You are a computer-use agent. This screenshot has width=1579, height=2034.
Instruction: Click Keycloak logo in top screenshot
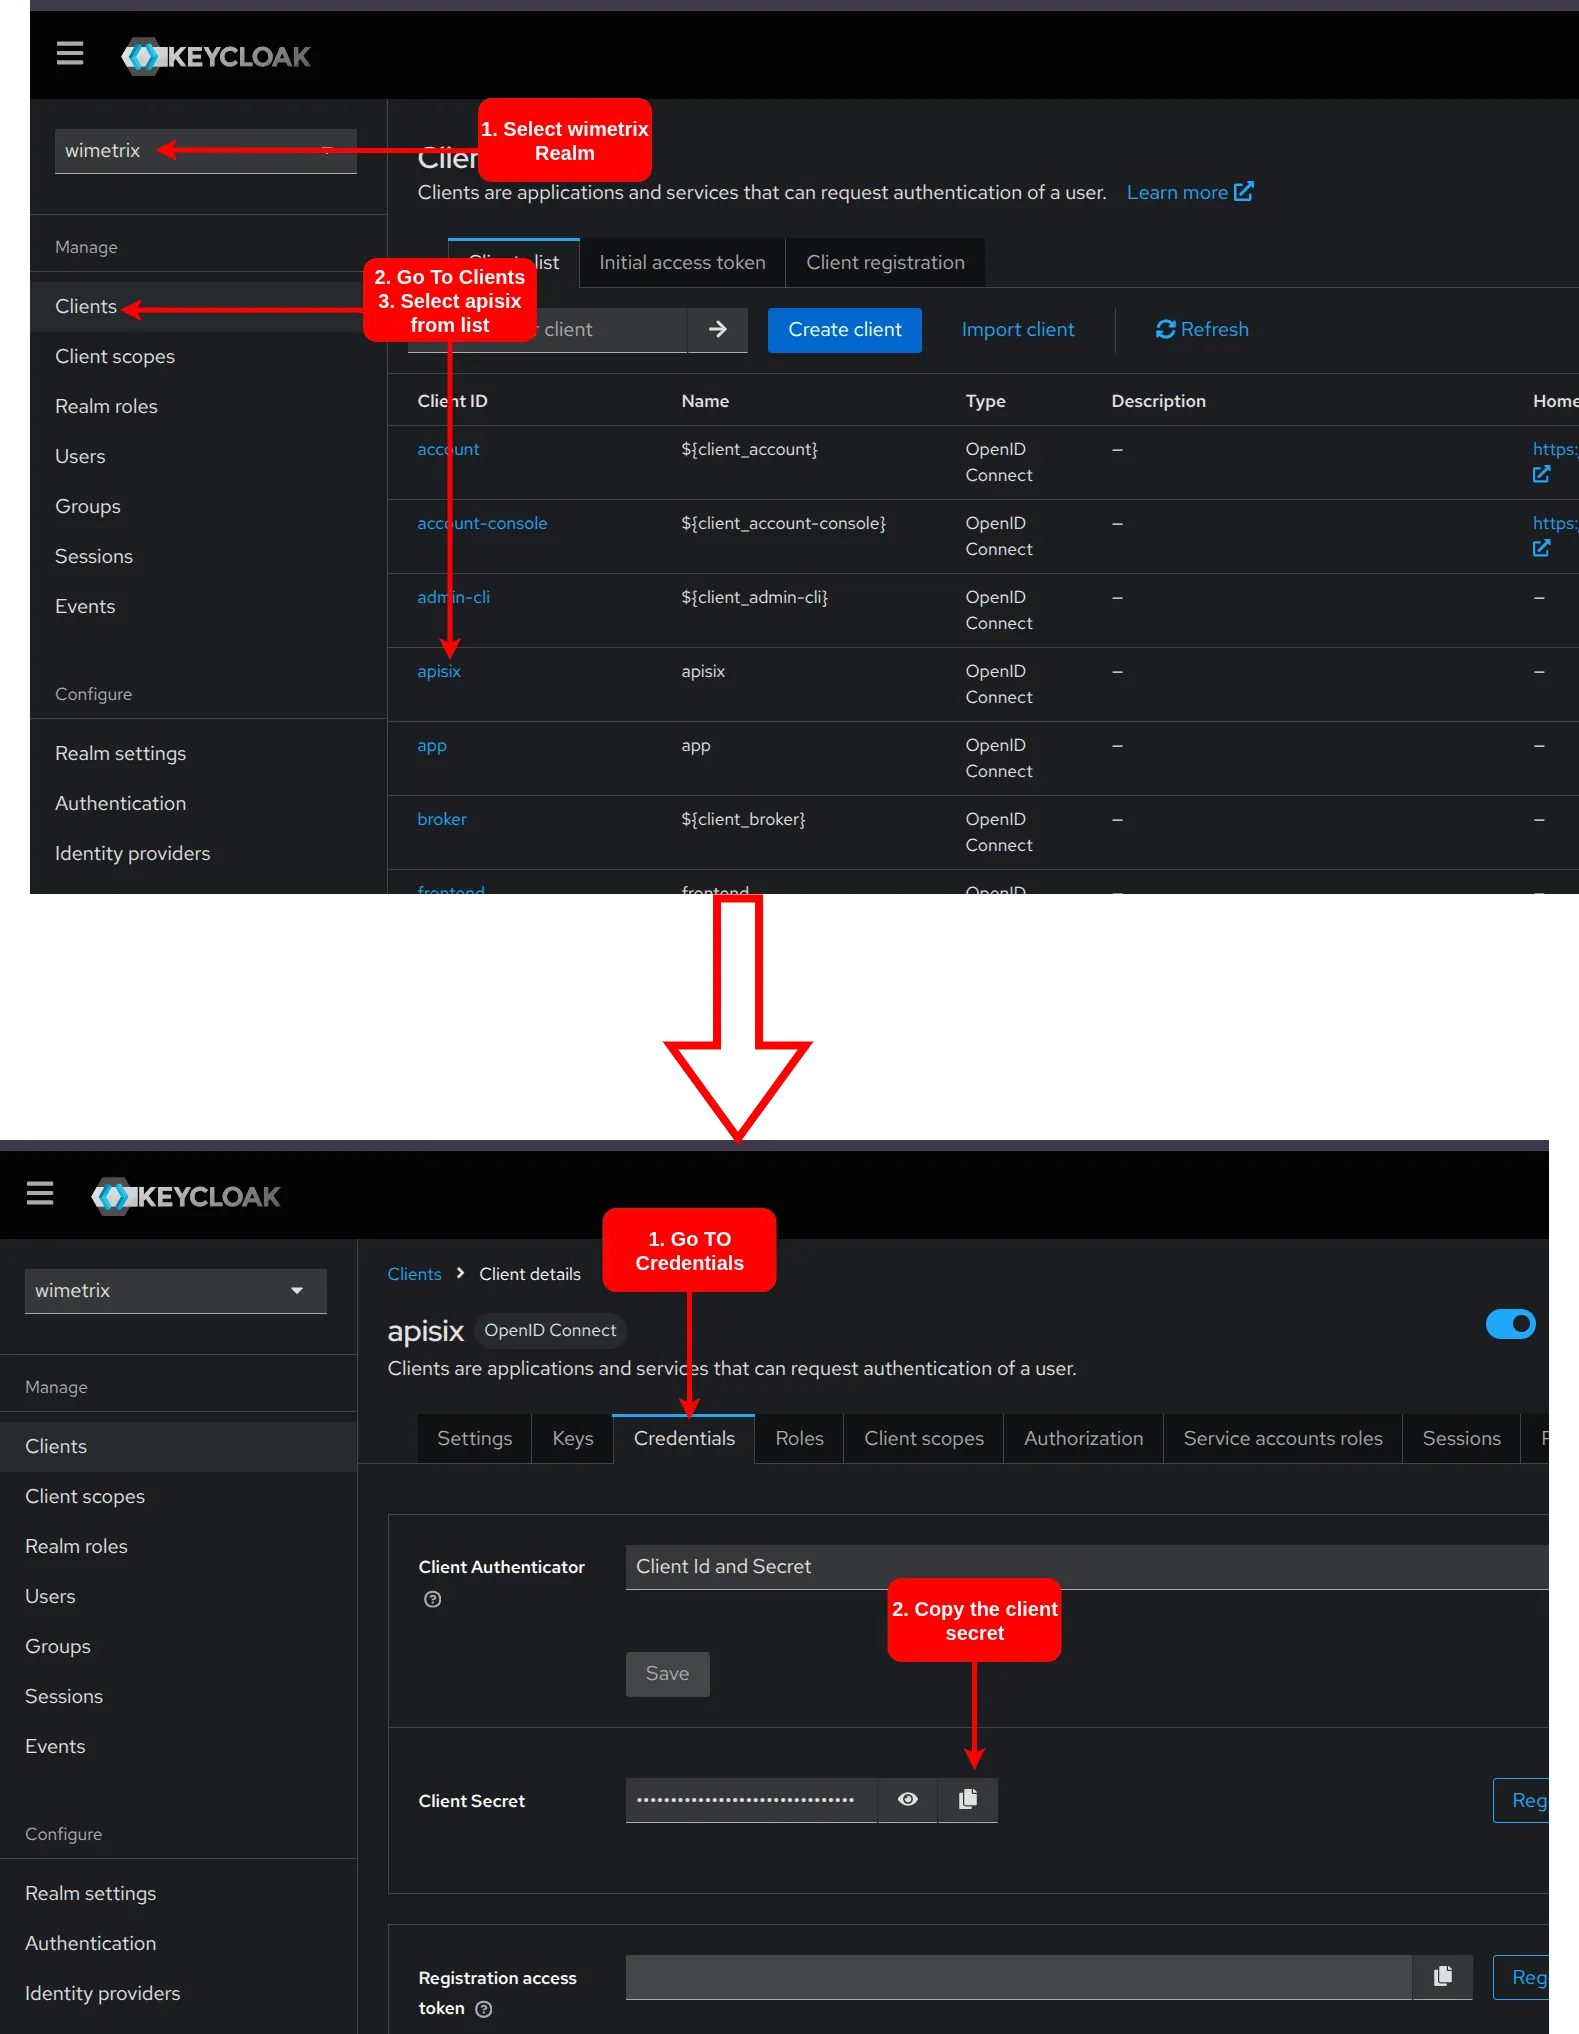216,56
